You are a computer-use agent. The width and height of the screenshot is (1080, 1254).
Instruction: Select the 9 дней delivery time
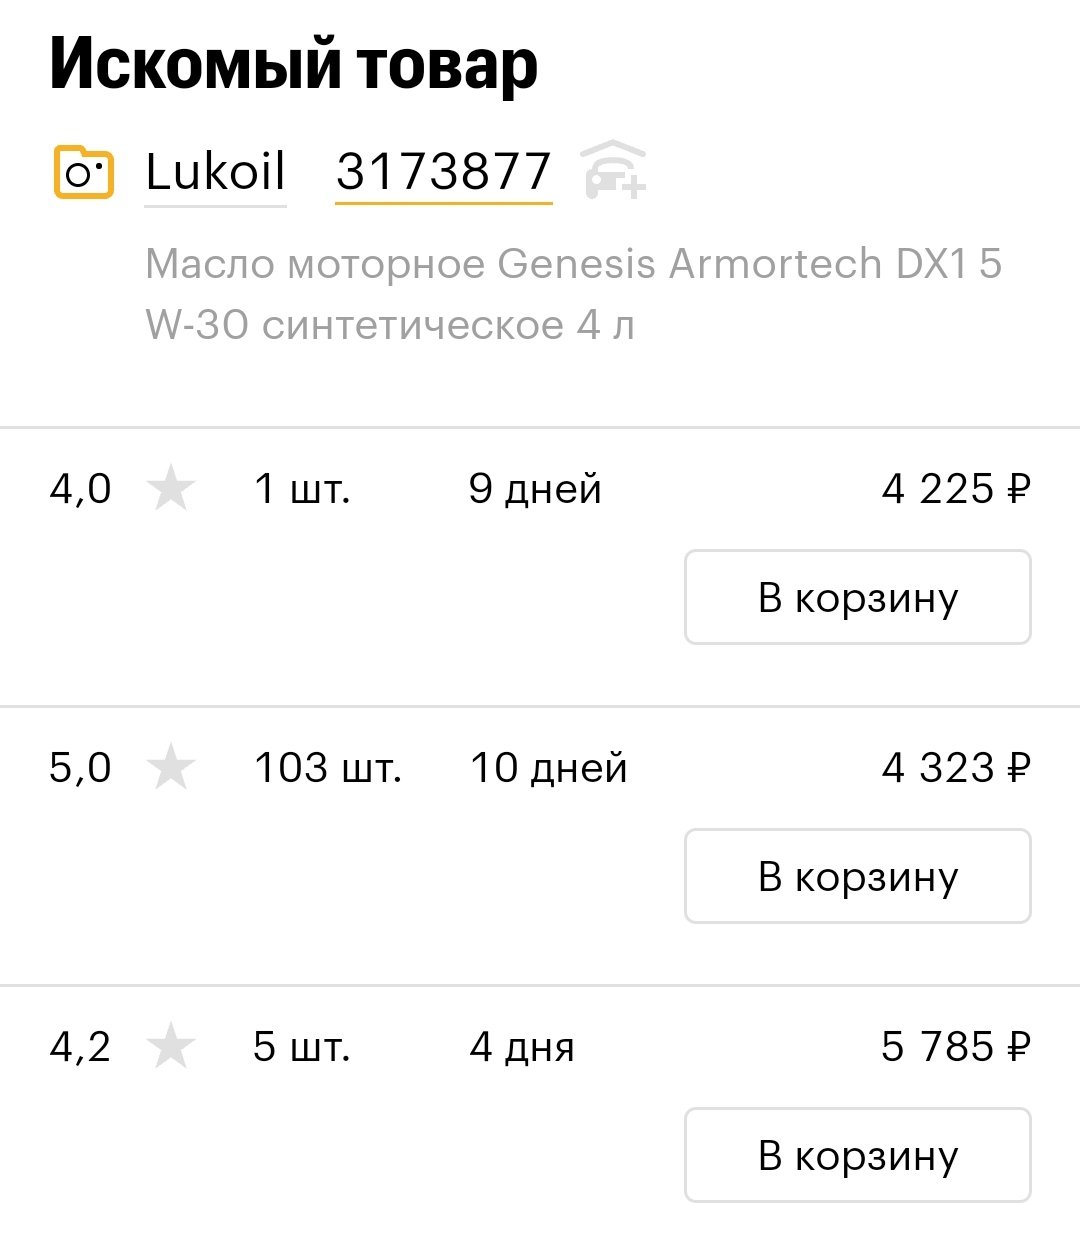535,489
